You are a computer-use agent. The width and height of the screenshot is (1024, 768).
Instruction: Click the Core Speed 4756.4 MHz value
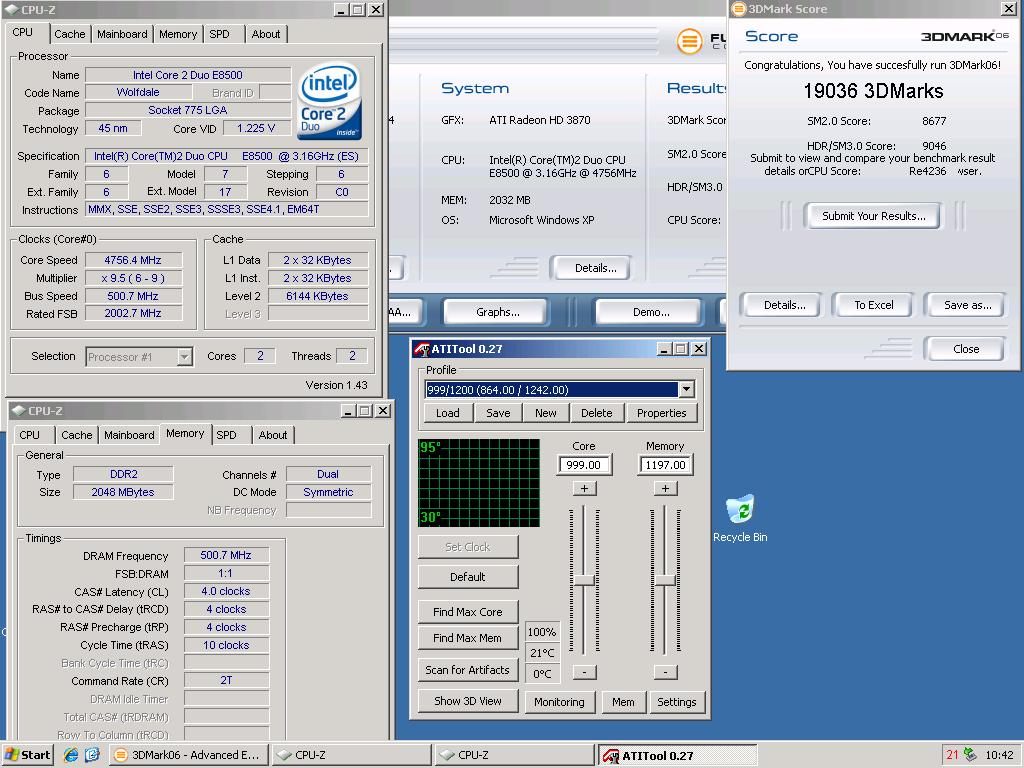click(133, 260)
